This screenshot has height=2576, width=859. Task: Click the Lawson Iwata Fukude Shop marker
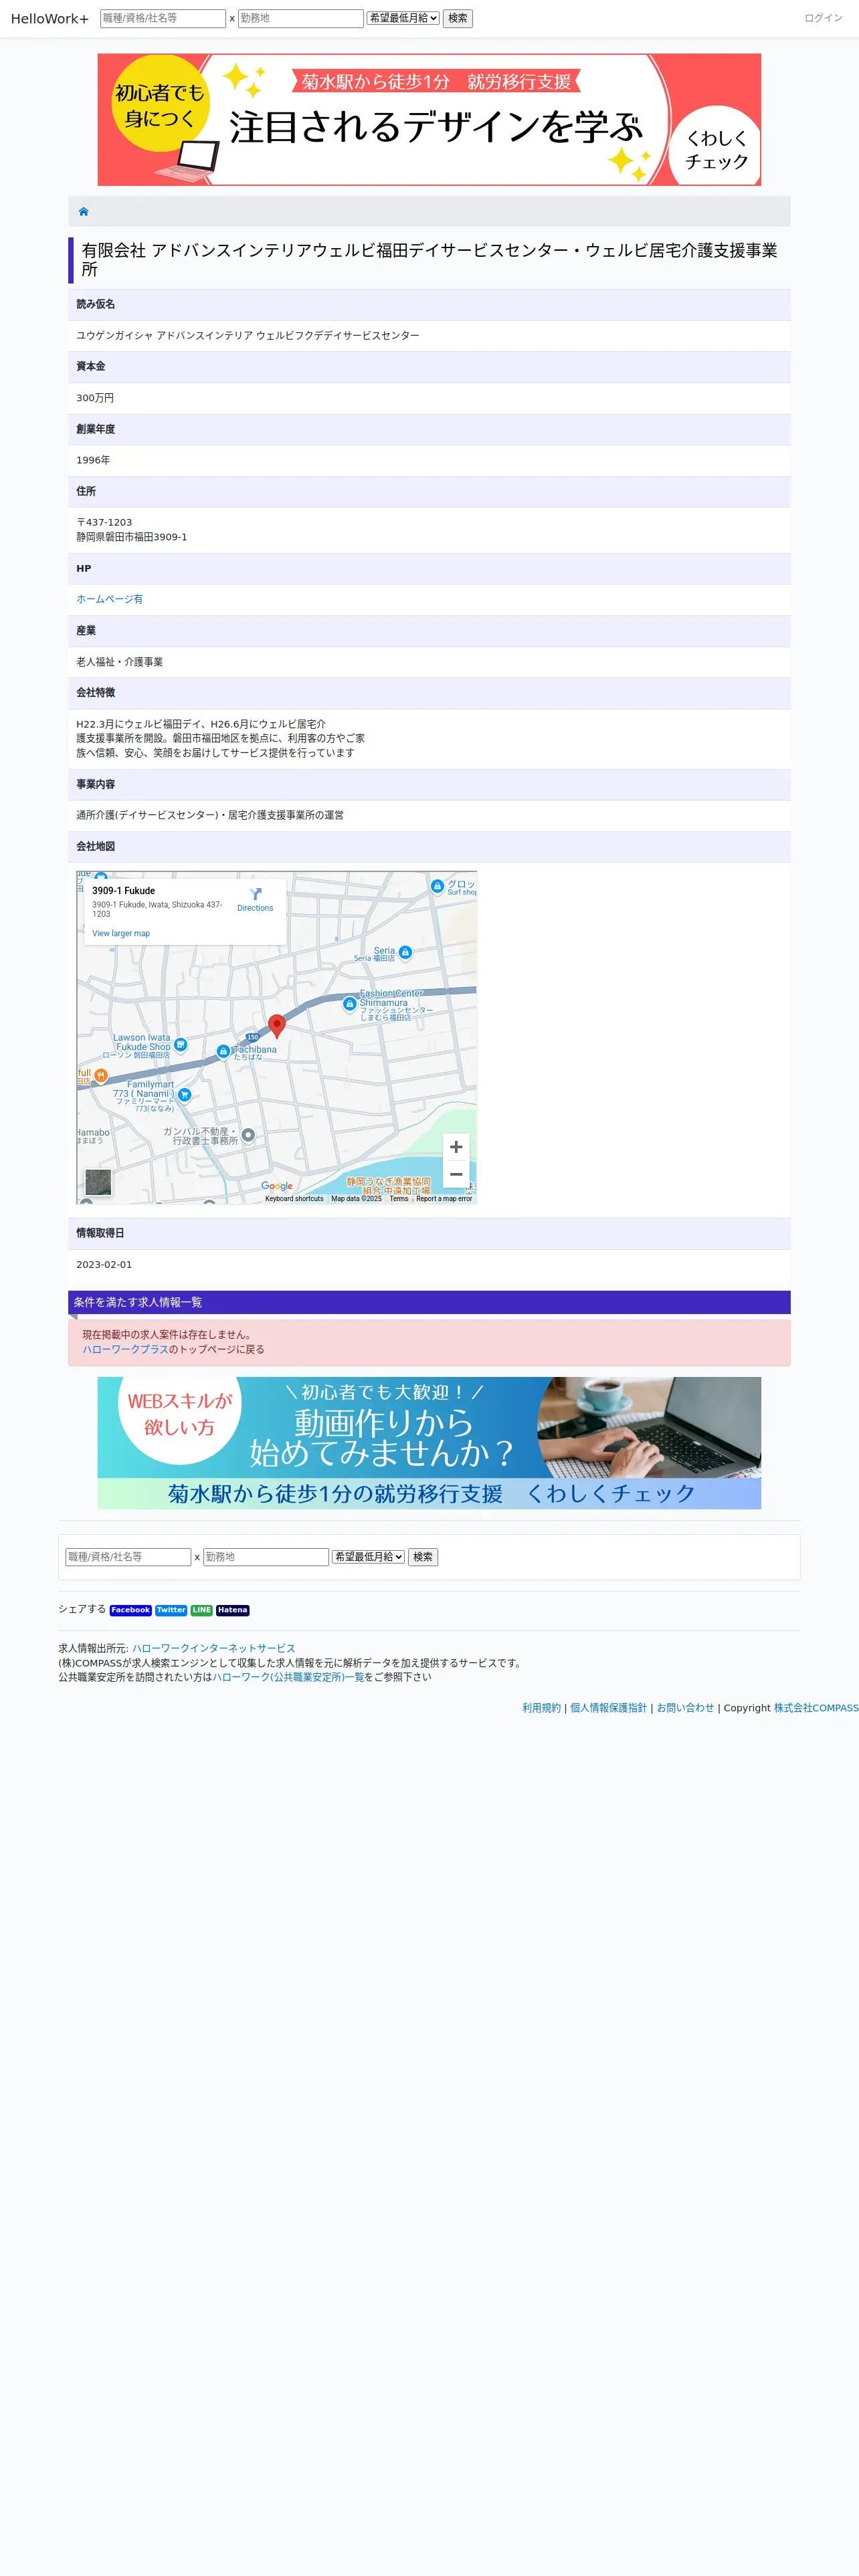180,1044
